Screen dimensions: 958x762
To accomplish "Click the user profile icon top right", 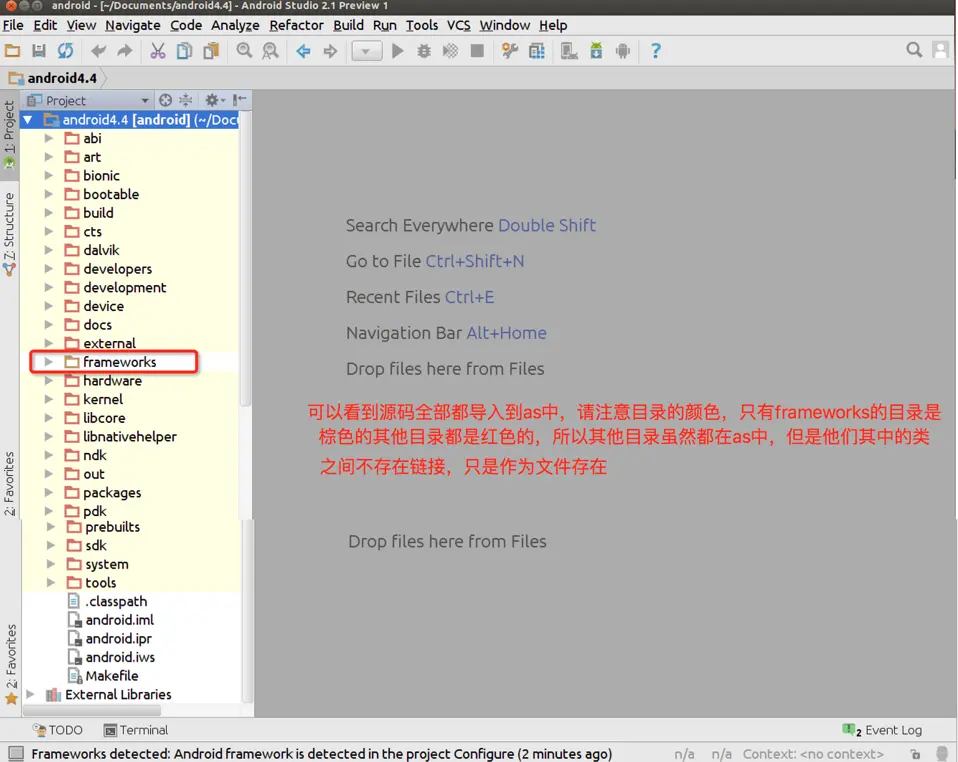I will pyautogui.click(x=940, y=50).
